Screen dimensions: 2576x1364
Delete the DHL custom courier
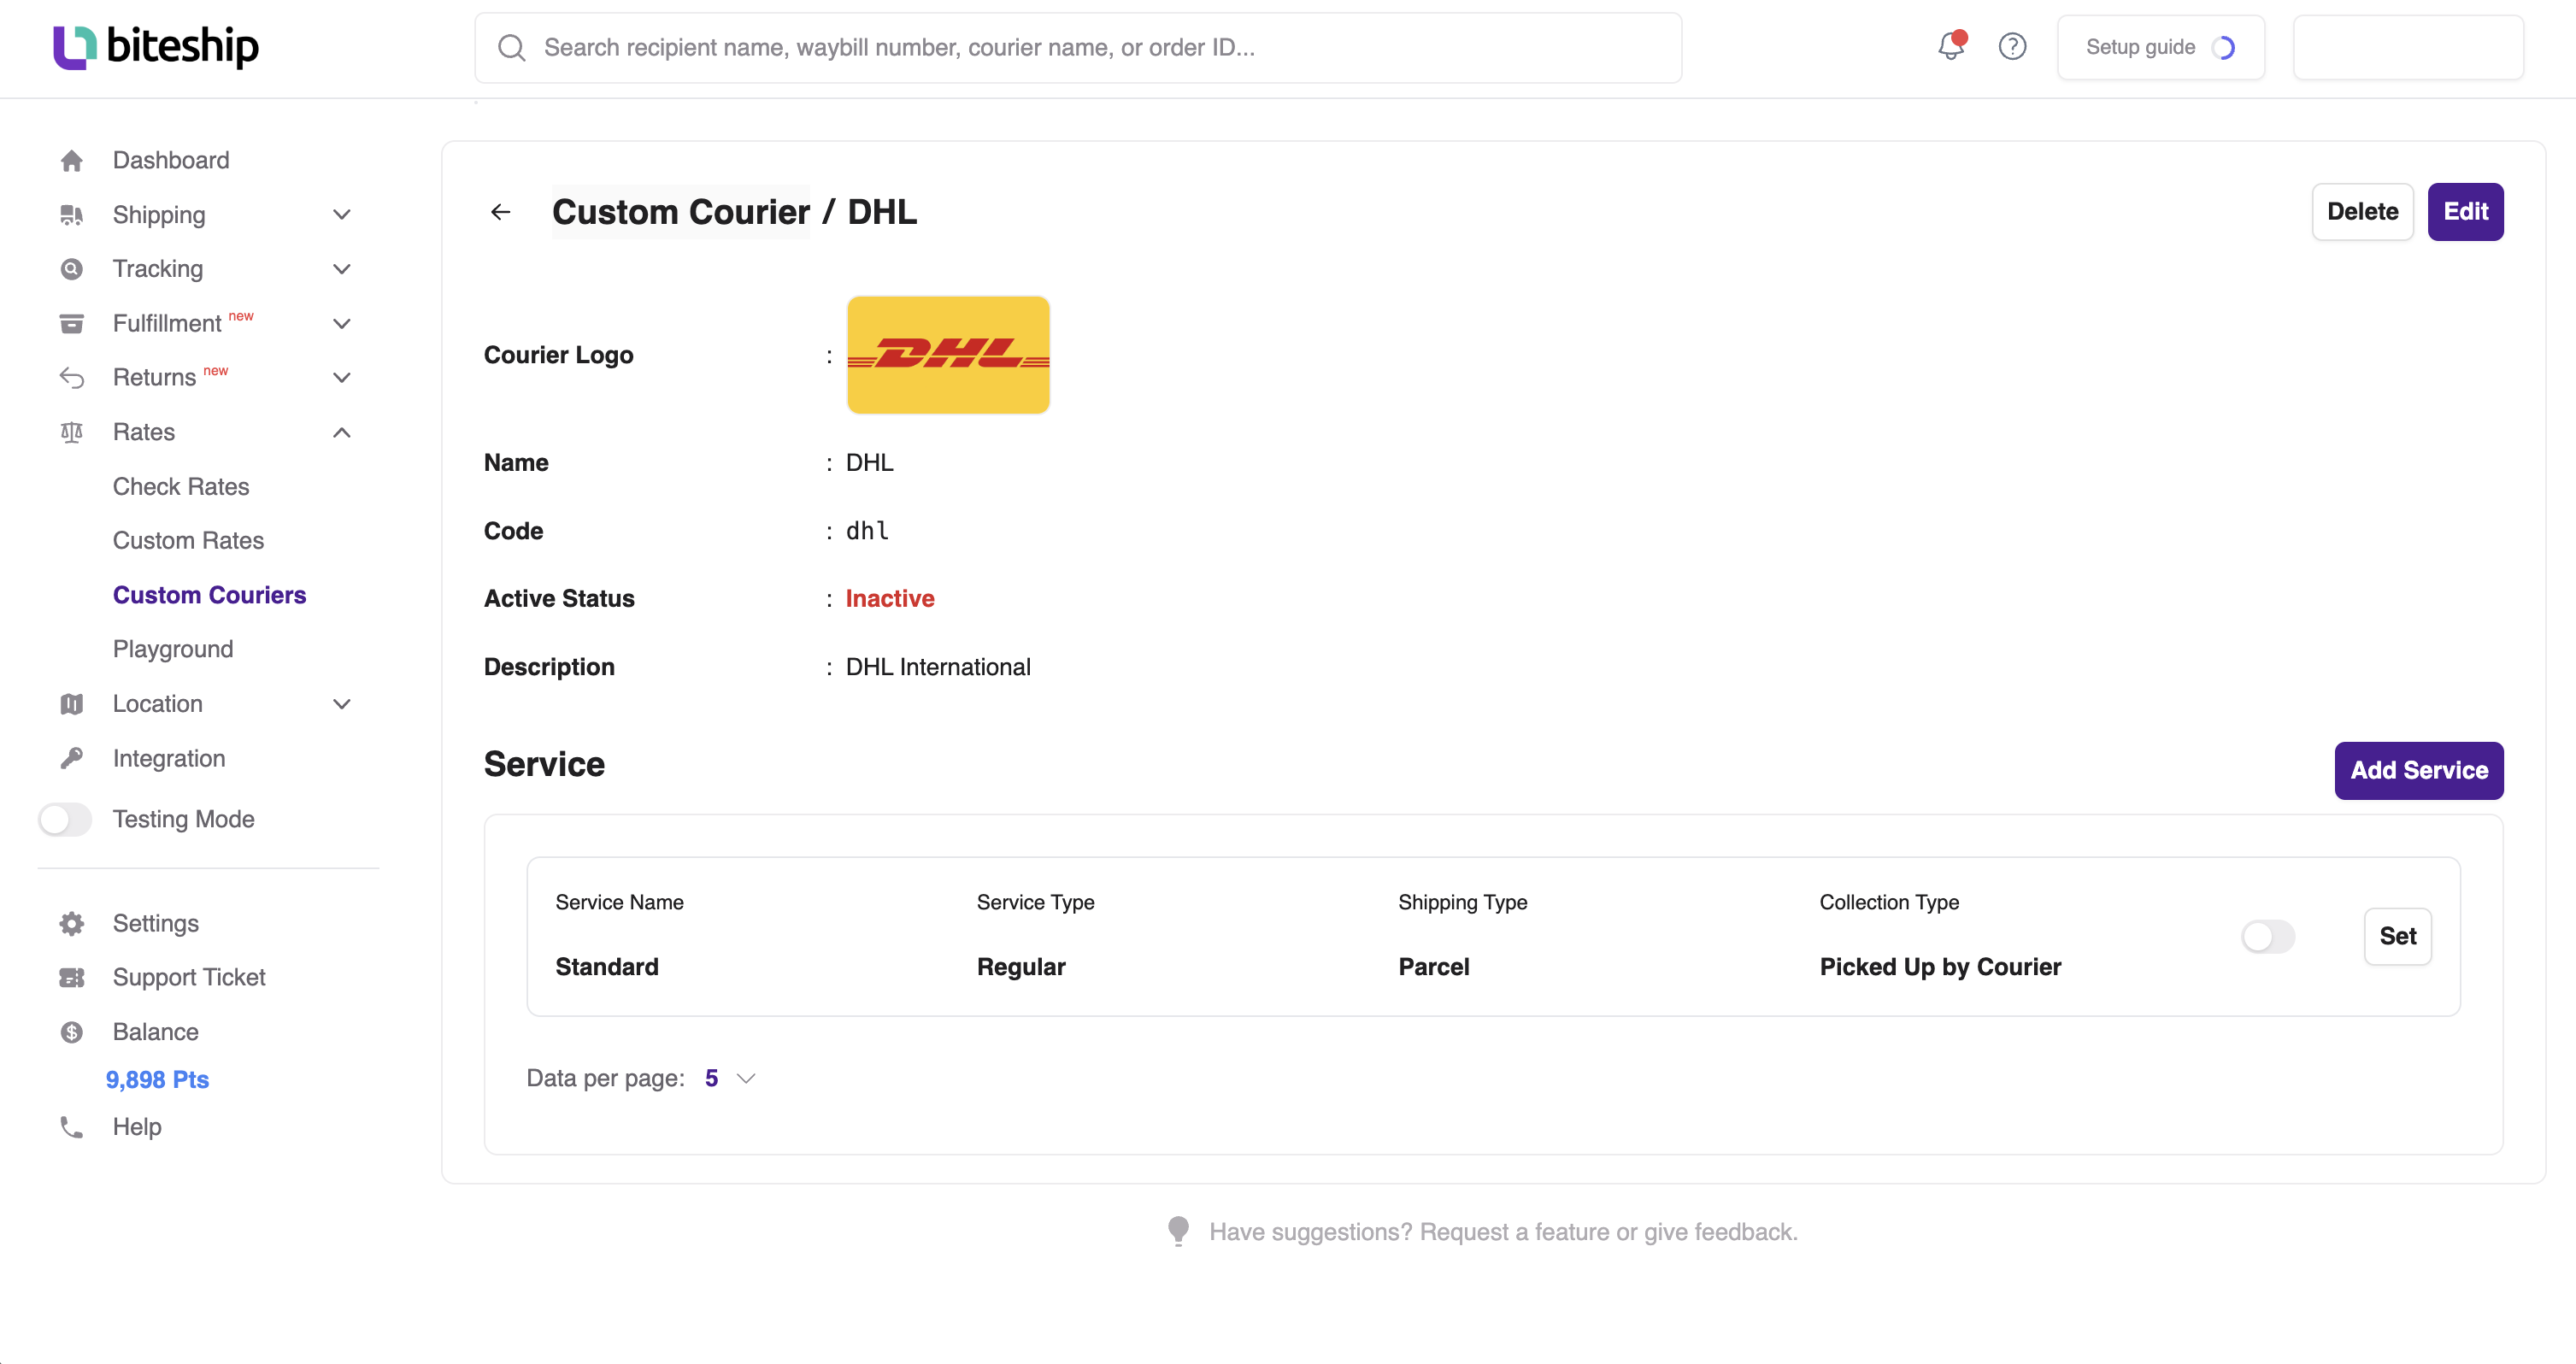click(2363, 212)
